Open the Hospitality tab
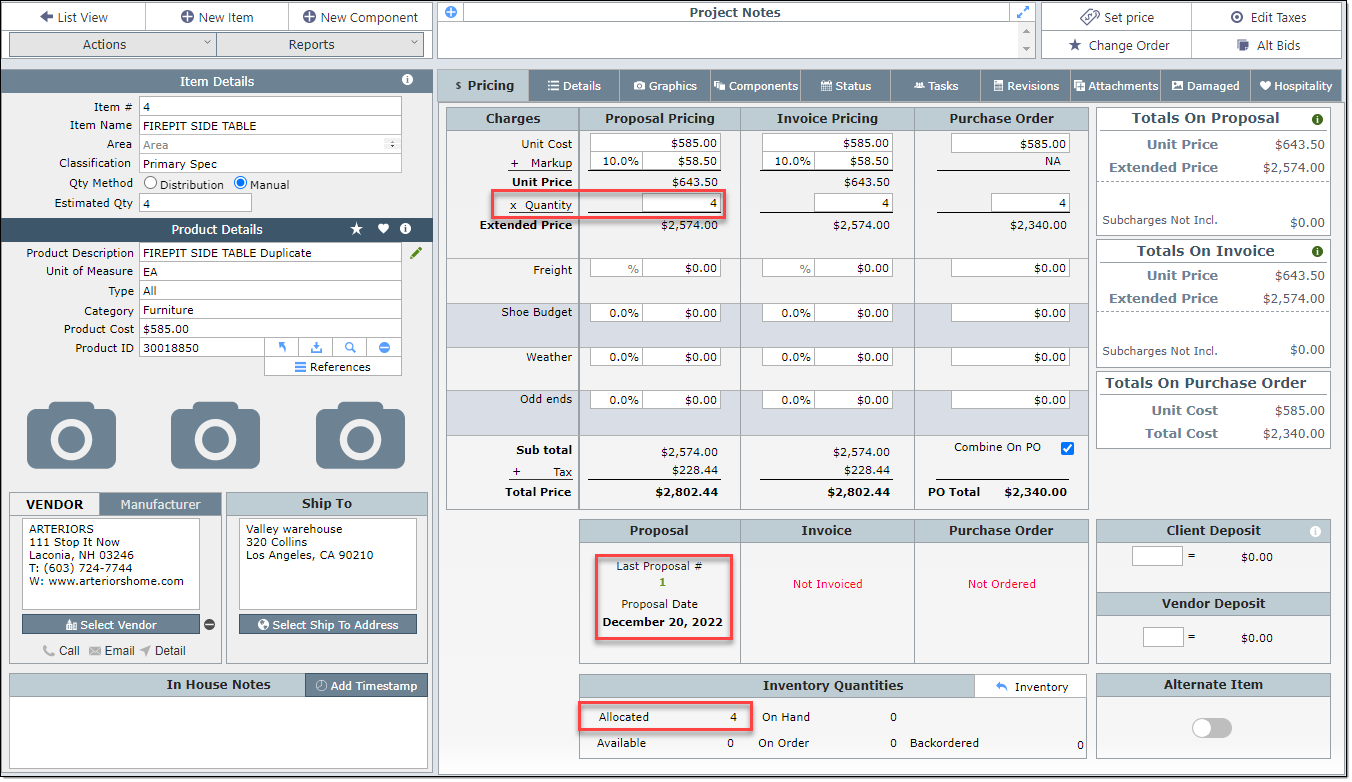 pos(1296,86)
